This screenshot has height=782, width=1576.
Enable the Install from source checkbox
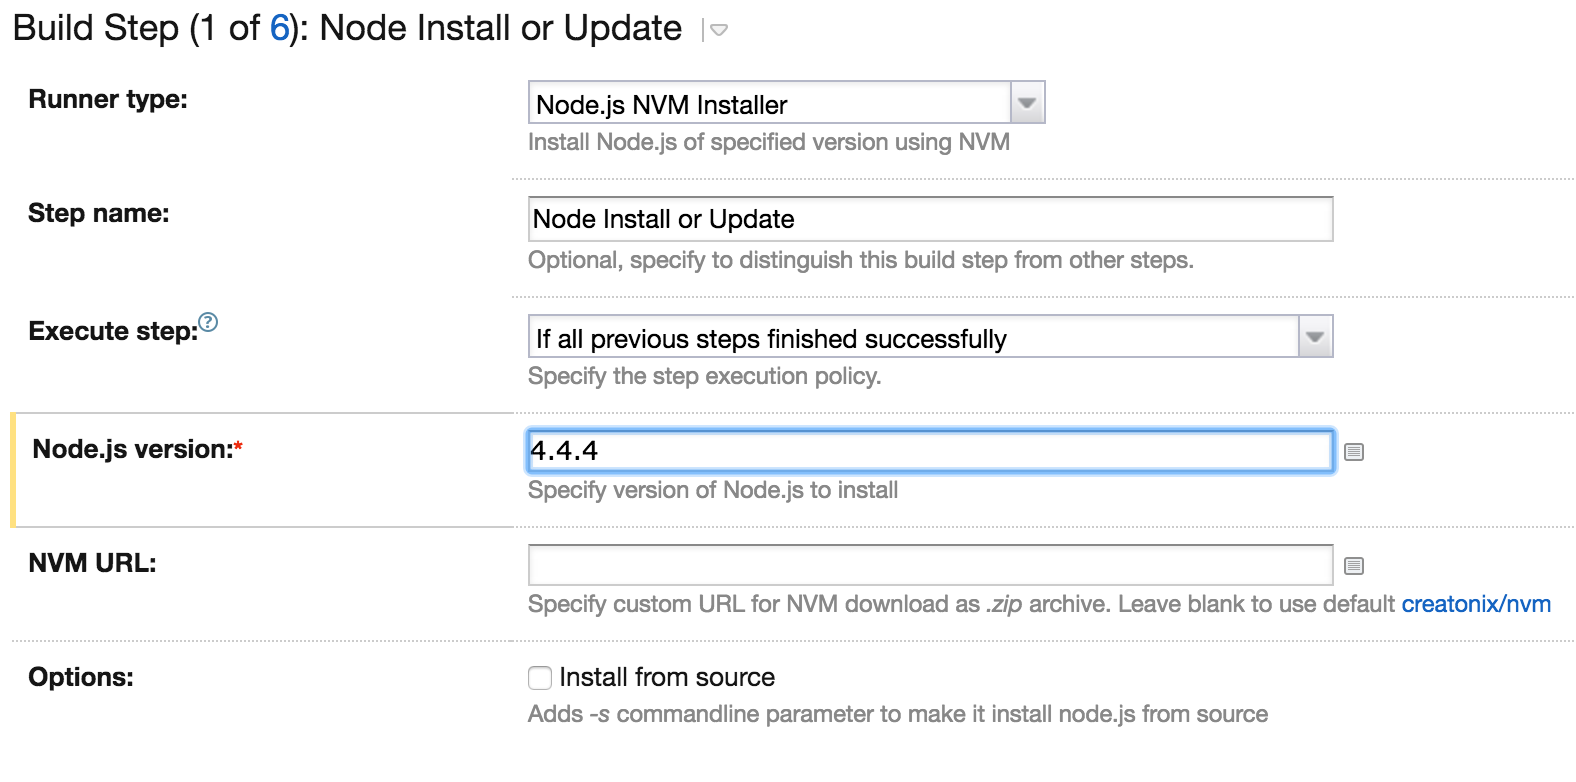[540, 678]
